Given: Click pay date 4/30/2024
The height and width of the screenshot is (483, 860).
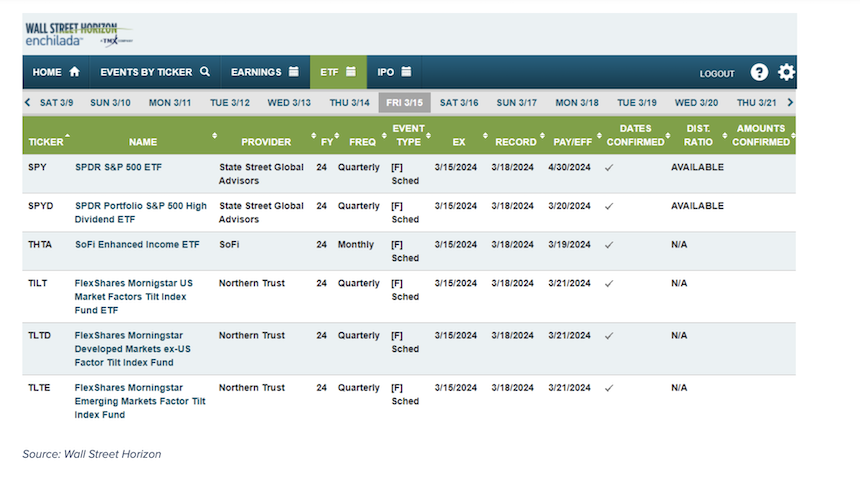Looking at the screenshot, I should 569,167.
